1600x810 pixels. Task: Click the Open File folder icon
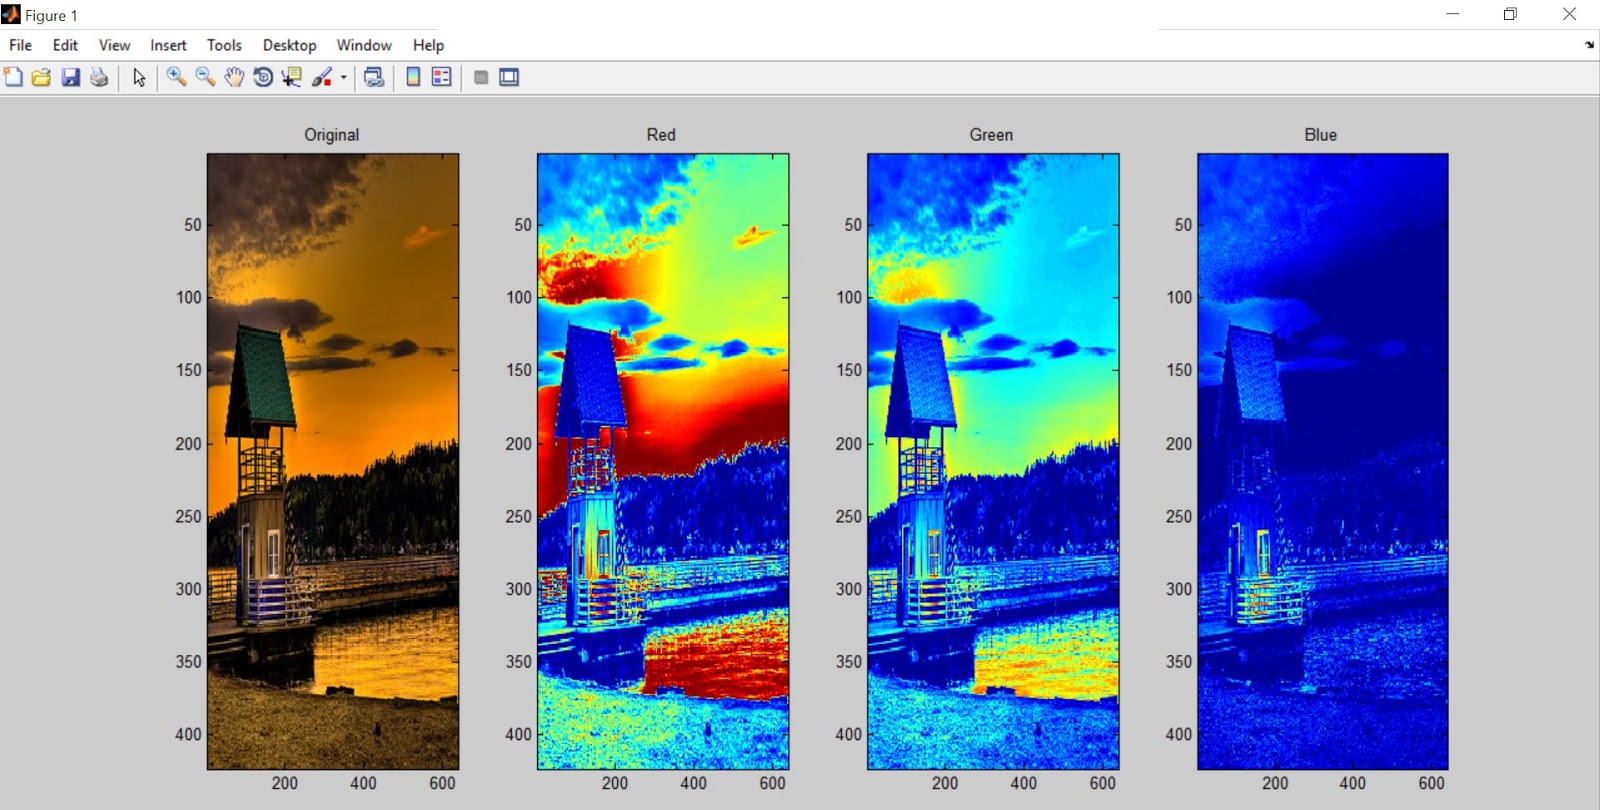pos(41,77)
